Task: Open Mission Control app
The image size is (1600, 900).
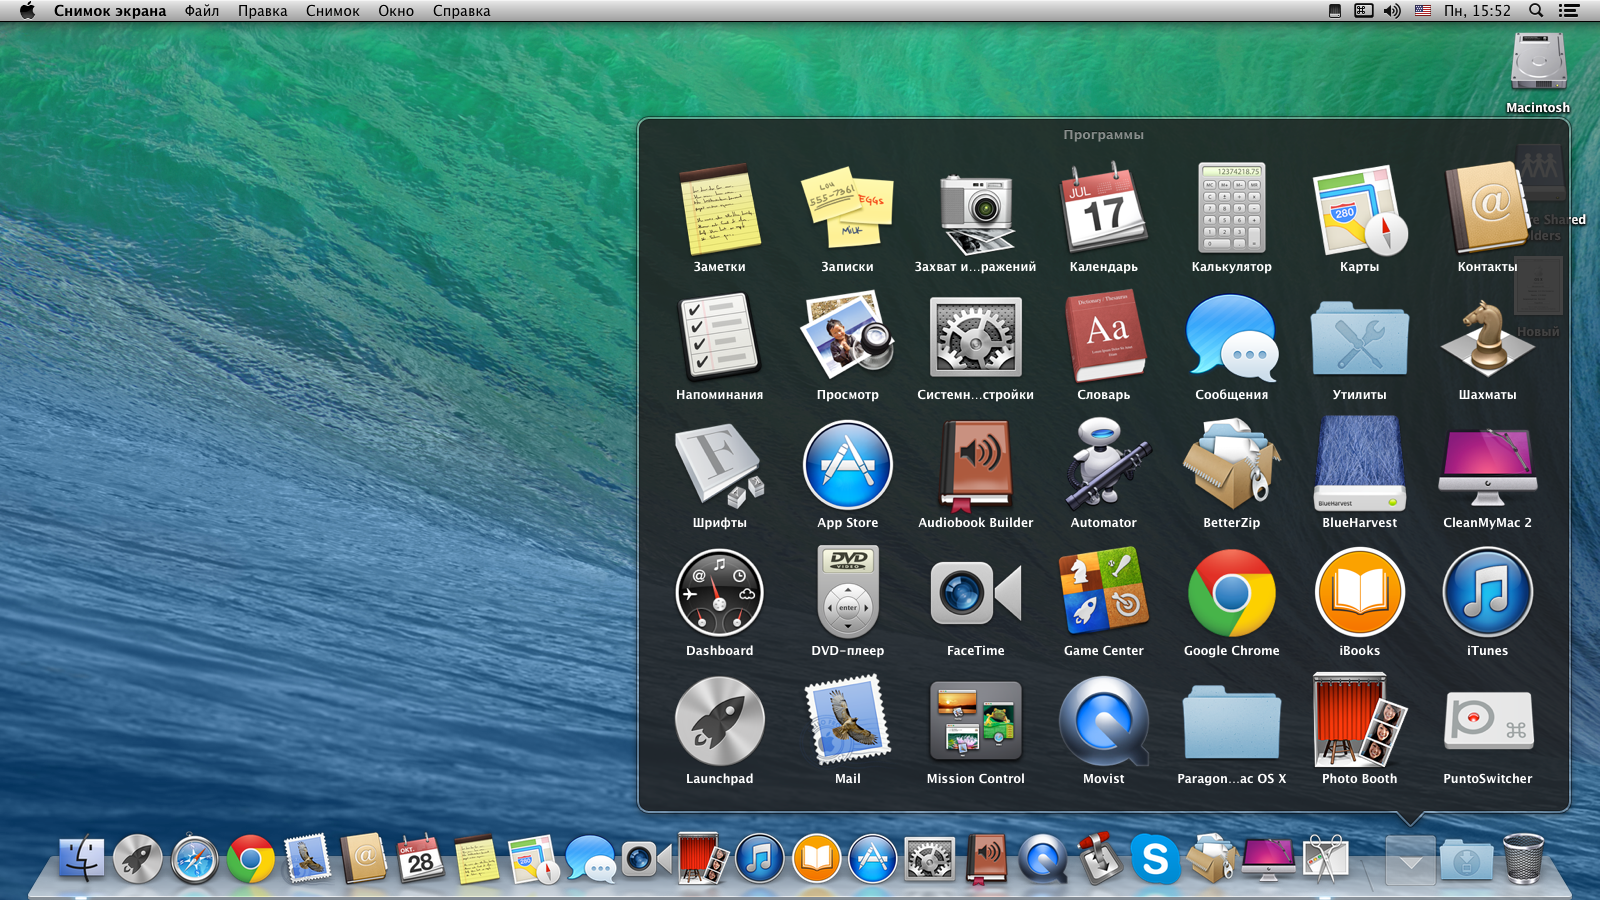Action: (976, 721)
